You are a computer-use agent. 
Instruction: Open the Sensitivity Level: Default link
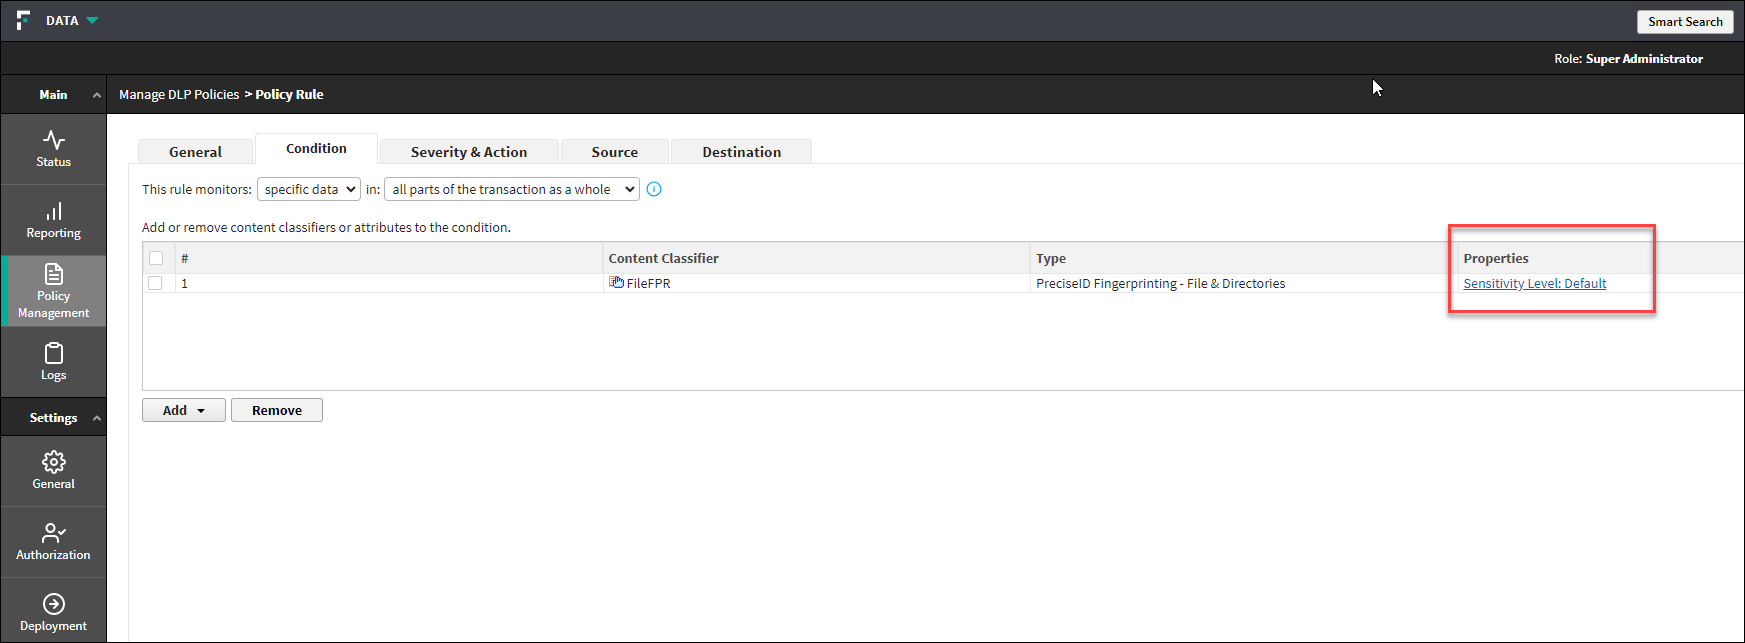[1534, 284]
